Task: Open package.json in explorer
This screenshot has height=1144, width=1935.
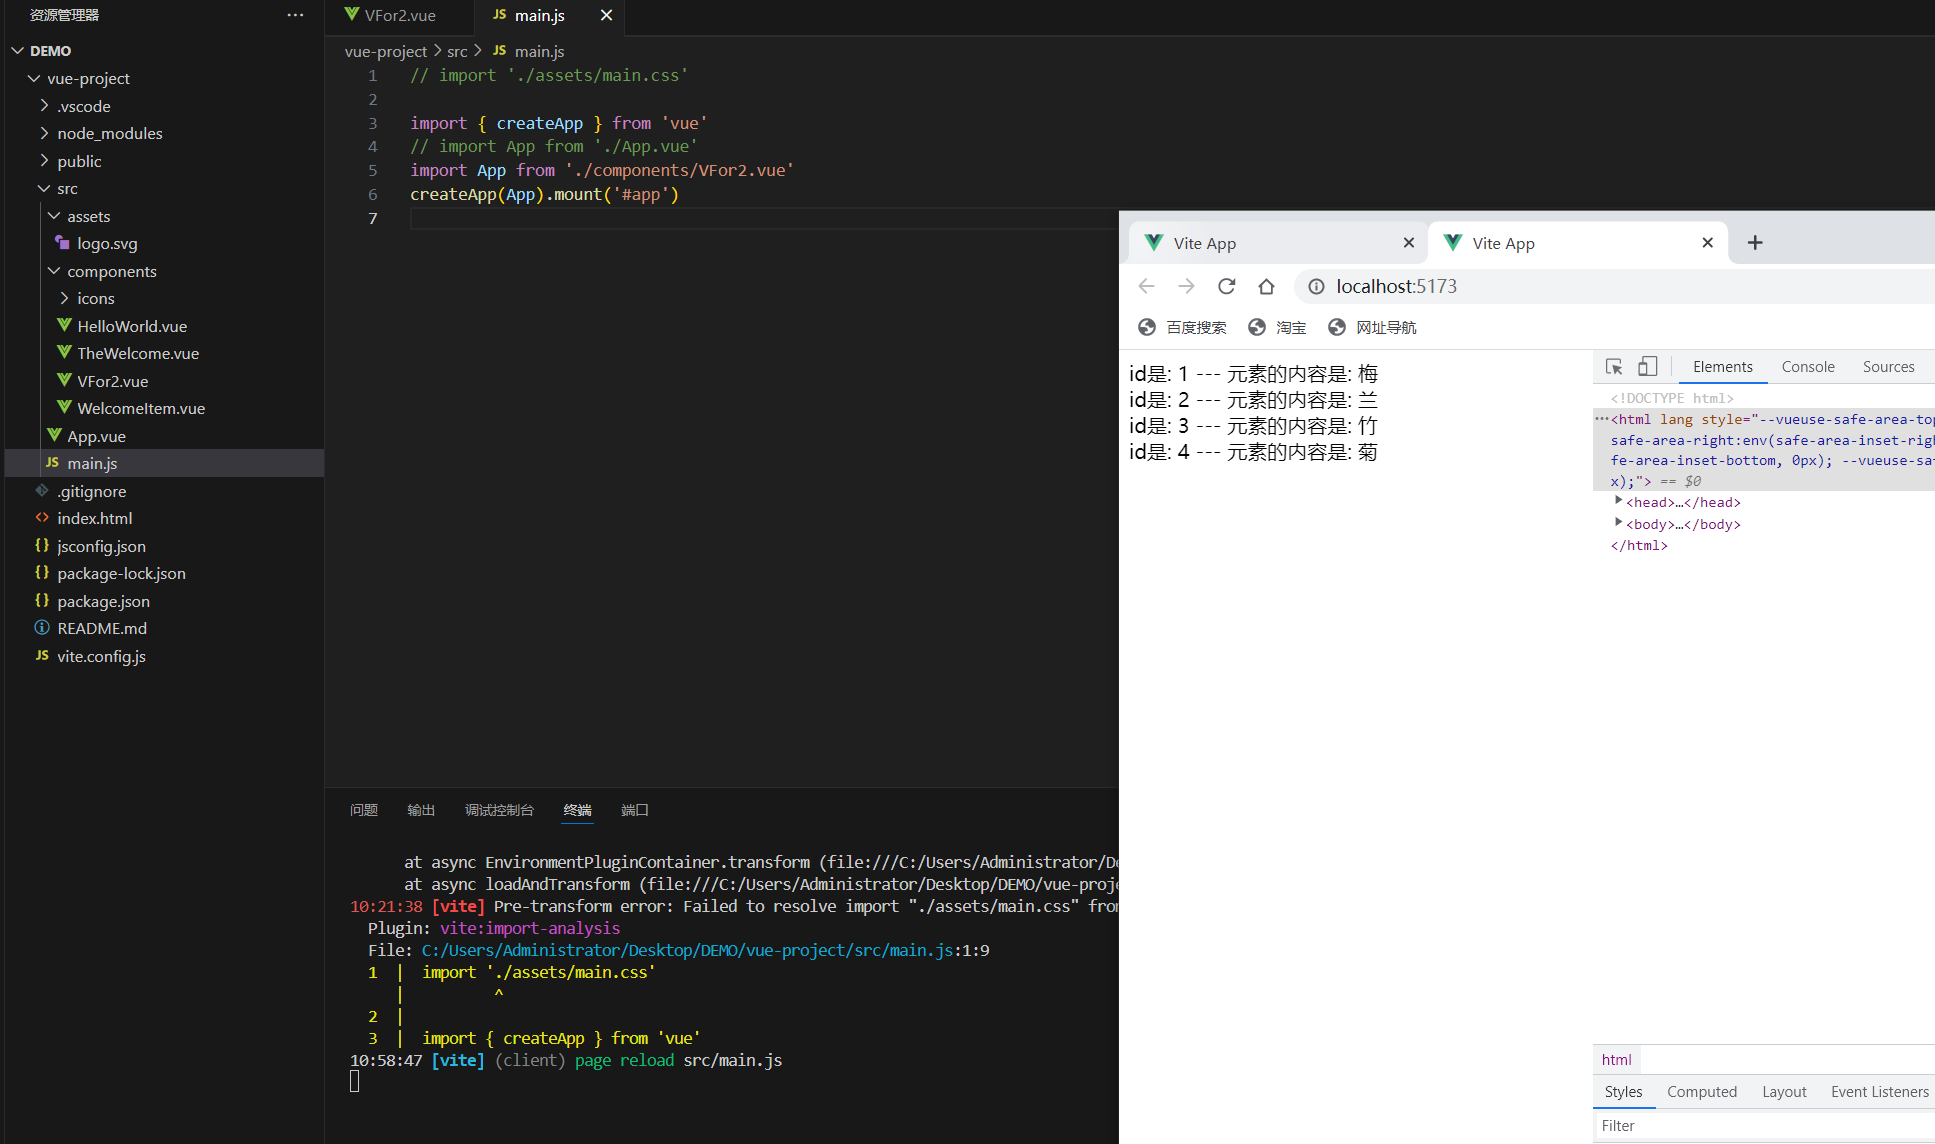Action: pyautogui.click(x=103, y=601)
